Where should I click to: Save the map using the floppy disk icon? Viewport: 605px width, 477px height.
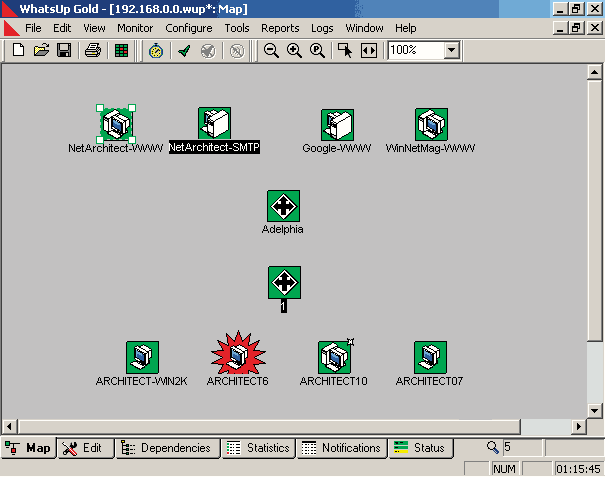coord(63,50)
